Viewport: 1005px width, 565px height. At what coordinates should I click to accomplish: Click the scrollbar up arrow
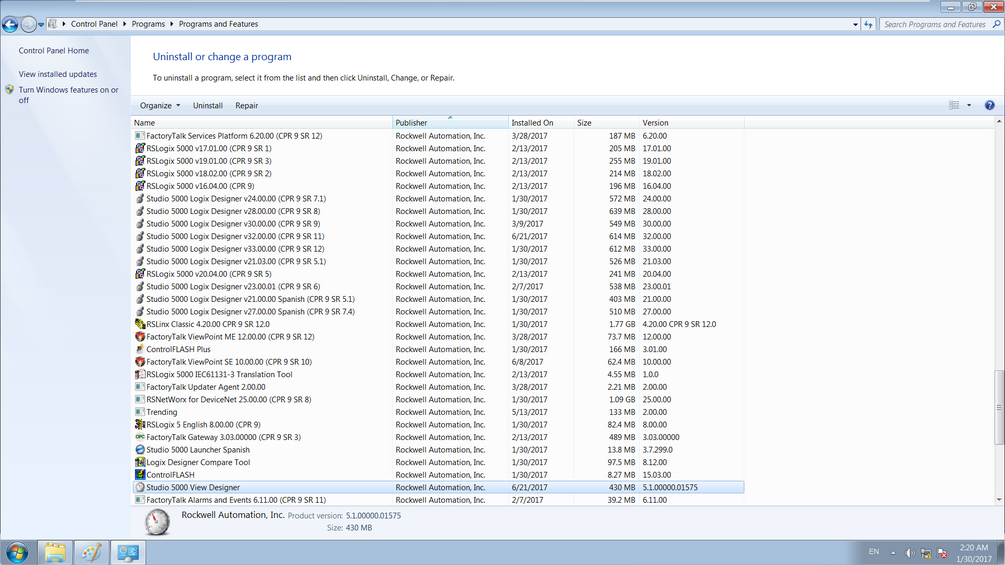point(999,122)
